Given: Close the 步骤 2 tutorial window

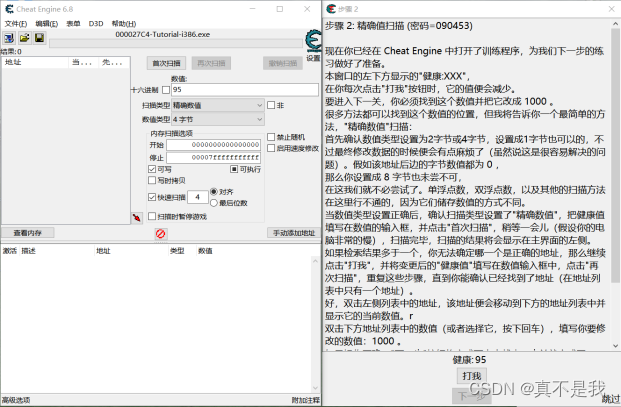Looking at the screenshot, I should tap(611, 9).
